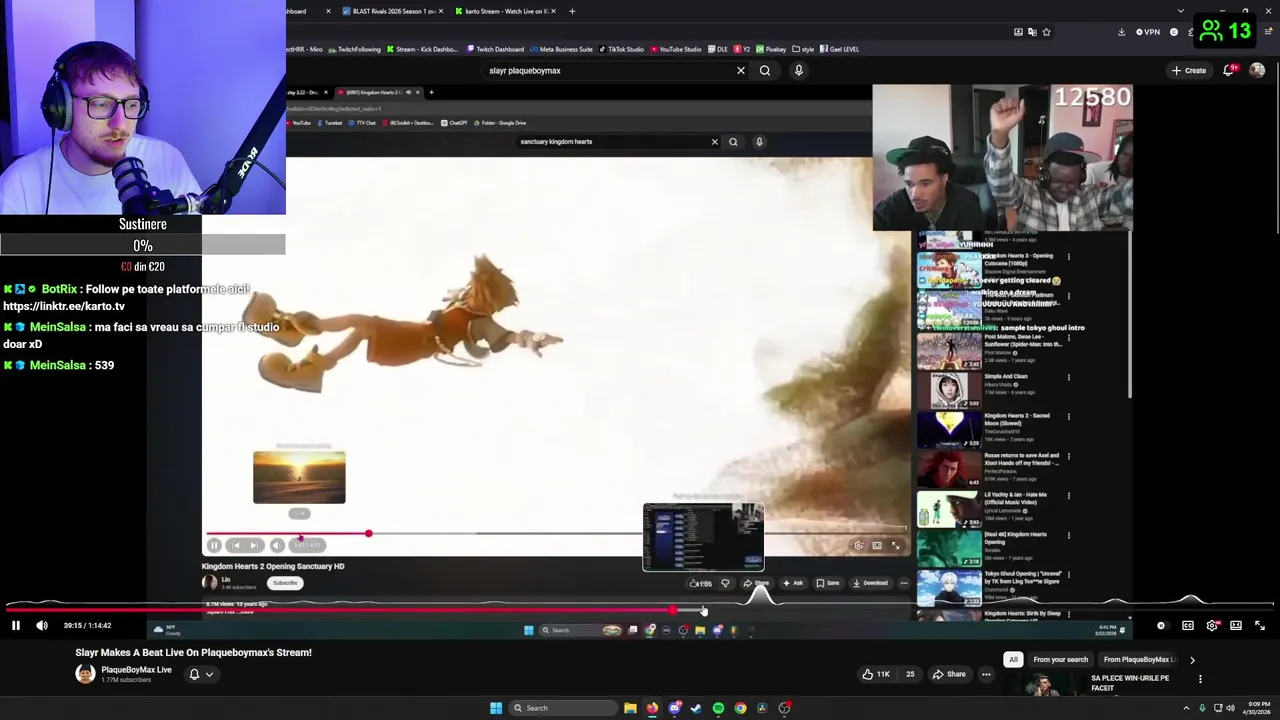Open TikTok Studio bookmark

click(621, 49)
